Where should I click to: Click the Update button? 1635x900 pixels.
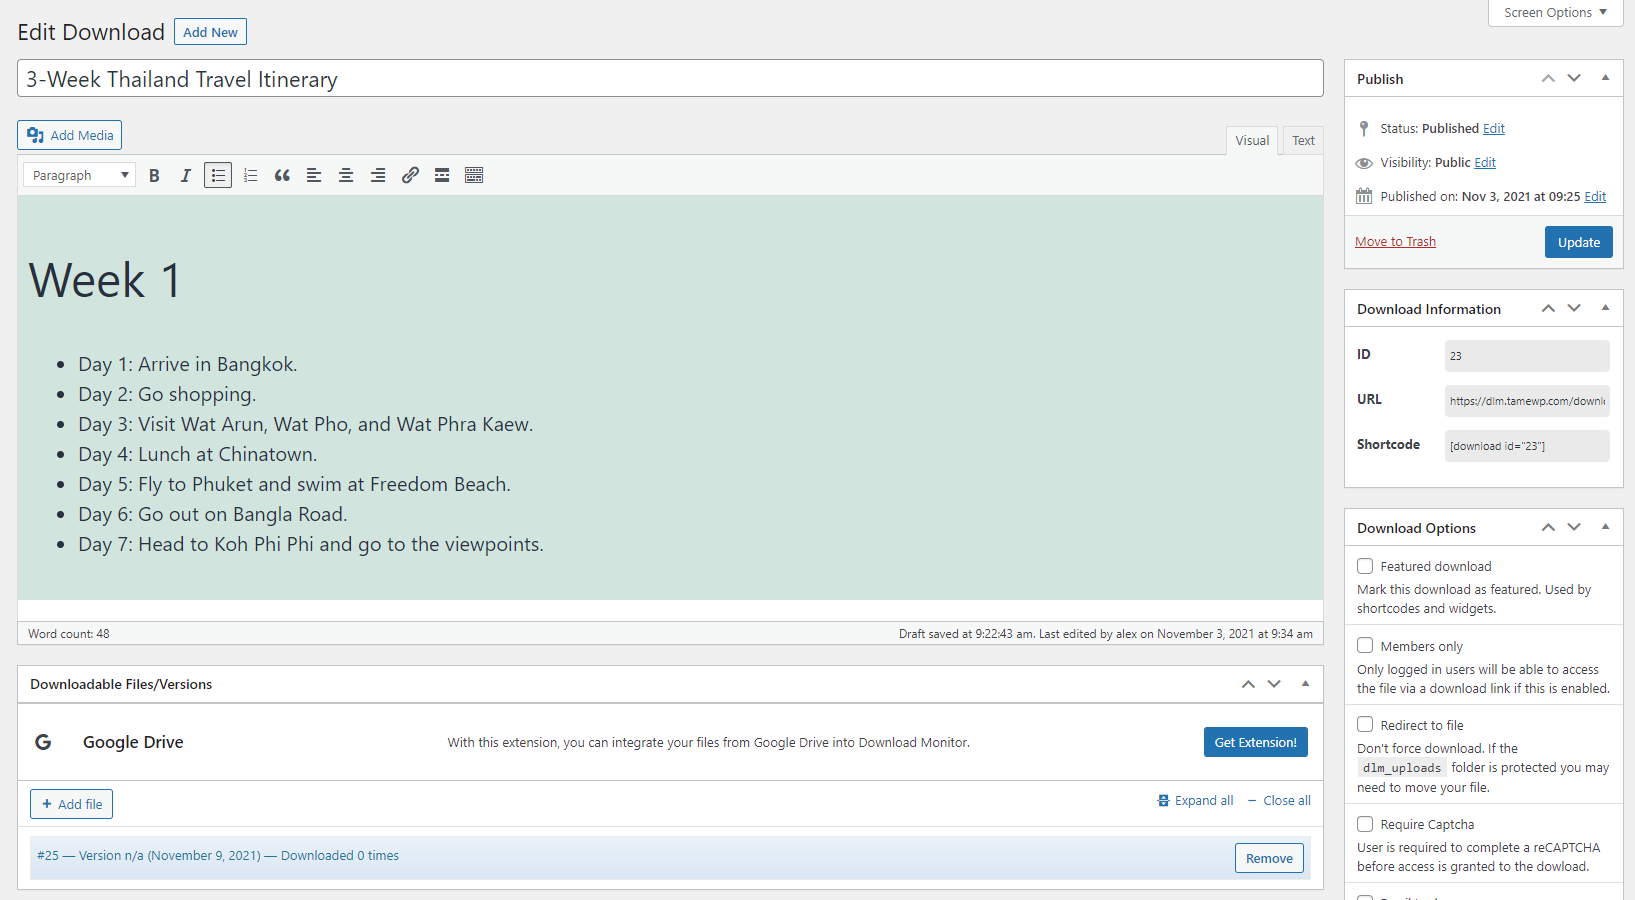click(1578, 242)
